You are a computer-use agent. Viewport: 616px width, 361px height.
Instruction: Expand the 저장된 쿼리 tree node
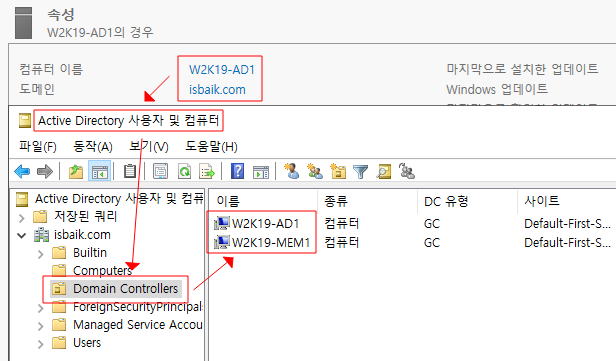[x=22, y=217]
